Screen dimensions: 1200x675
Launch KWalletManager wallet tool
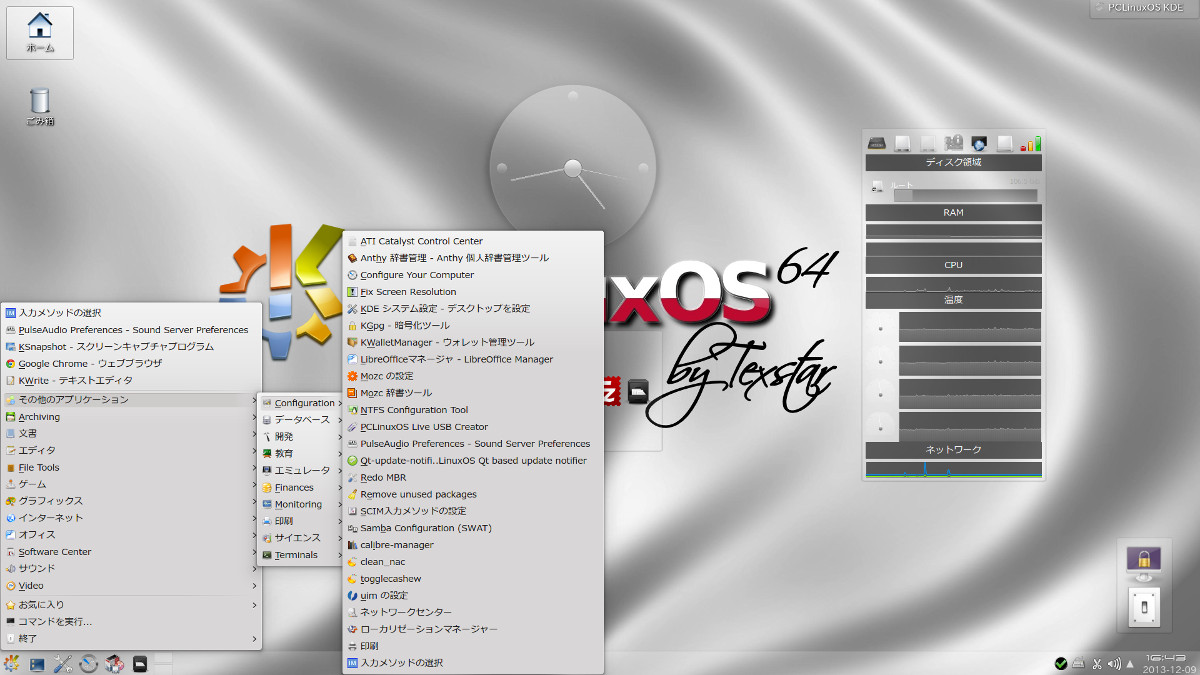473,342
